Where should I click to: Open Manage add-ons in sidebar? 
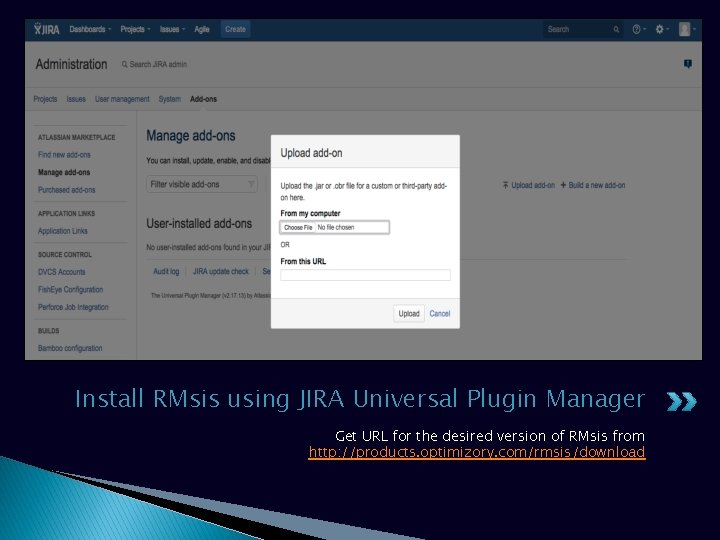[x=64, y=172]
